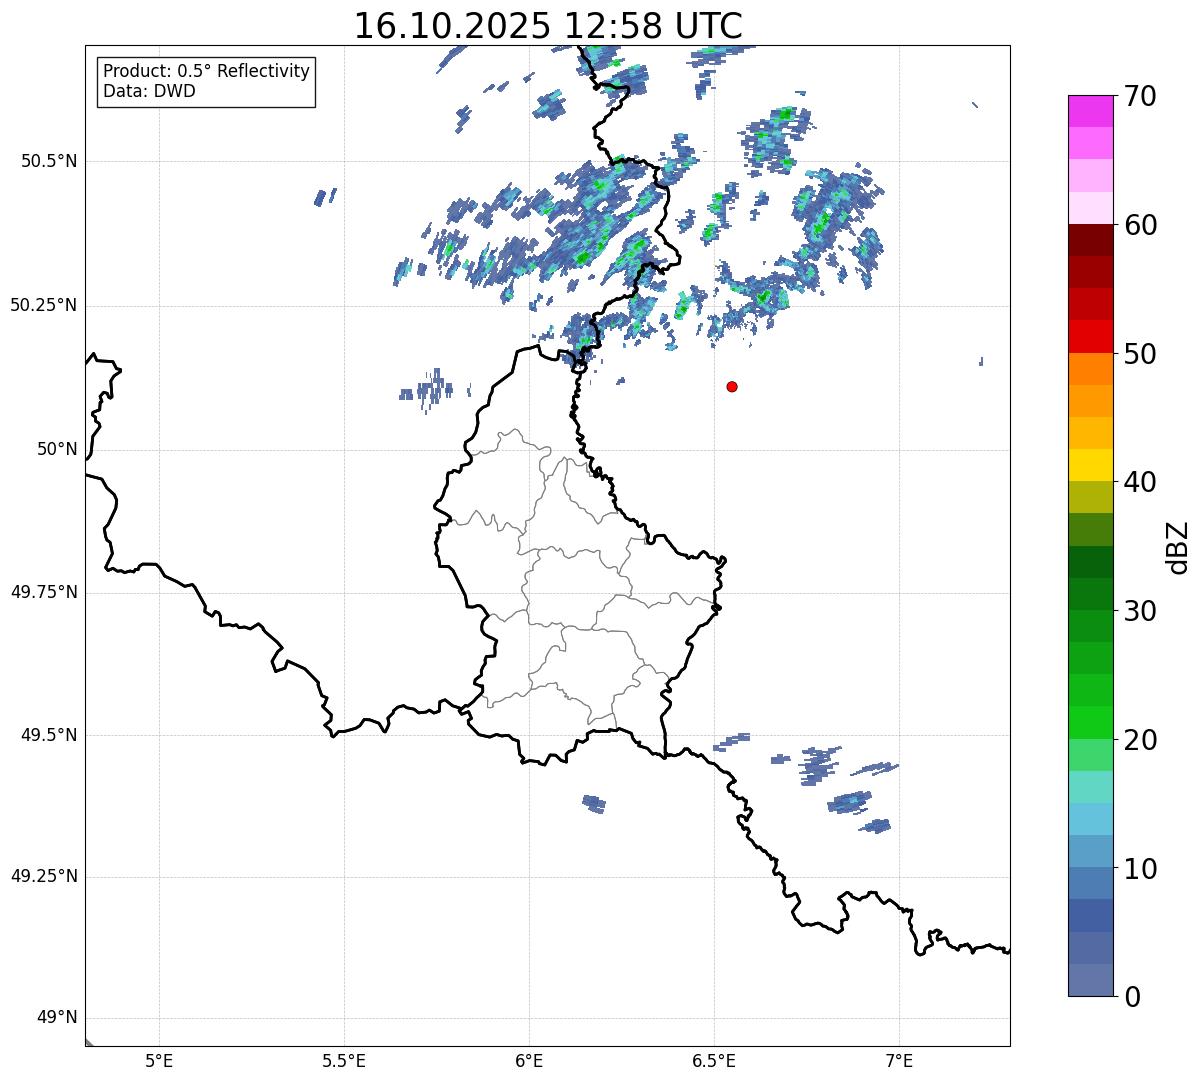The width and height of the screenshot is (1202, 1081).
Task: Click the Product 0.5° Reflectivity legend text
Action: point(206,71)
